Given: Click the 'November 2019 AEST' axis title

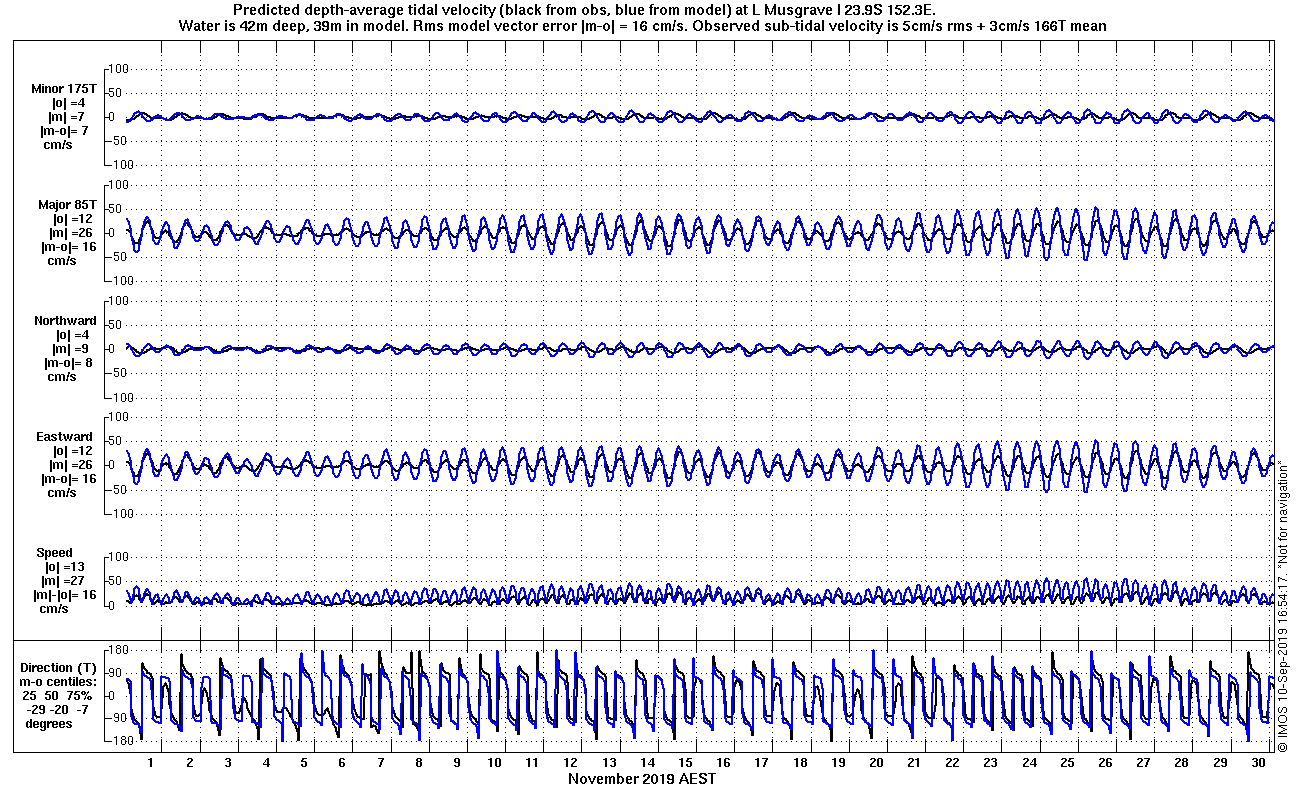Looking at the screenshot, I should coord(642,778).
